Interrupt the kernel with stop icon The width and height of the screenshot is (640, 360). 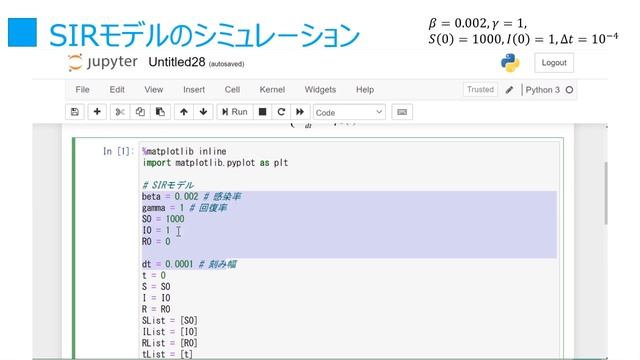click(x=262, y=112)
